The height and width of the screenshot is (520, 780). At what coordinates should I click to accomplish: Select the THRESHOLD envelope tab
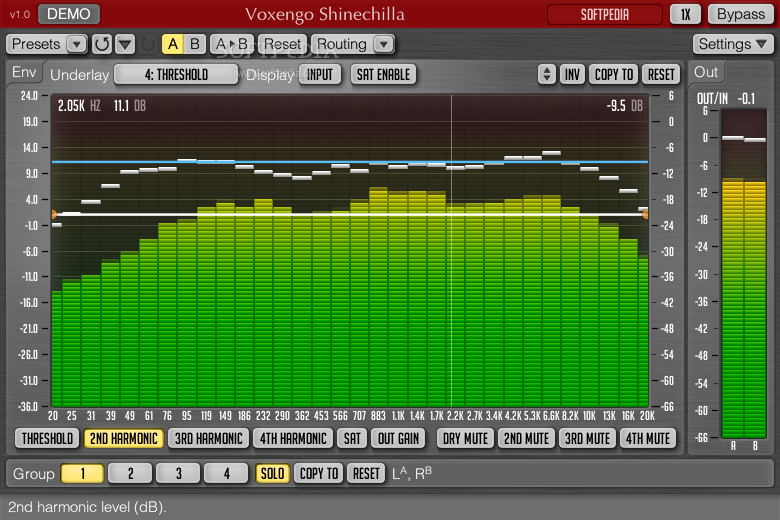(47, 438)
